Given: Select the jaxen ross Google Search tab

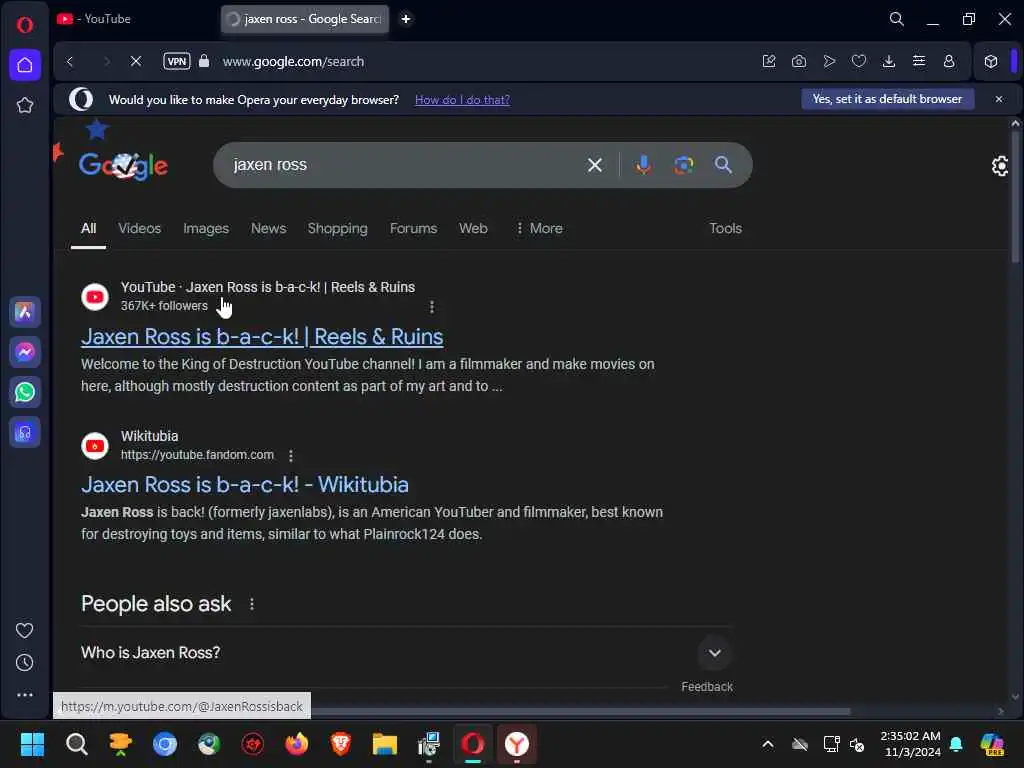Looking at the screenshot, I should [304, 19].
